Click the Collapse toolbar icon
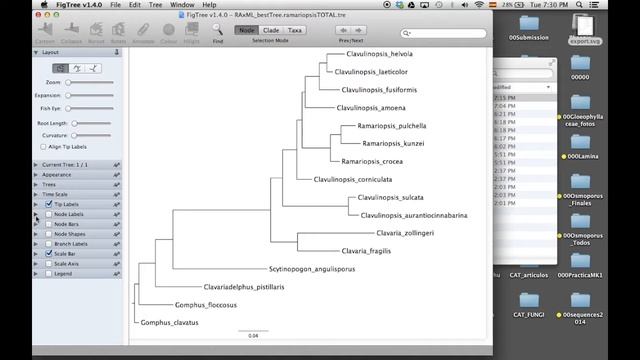640x360 pixels. [71, 30]
